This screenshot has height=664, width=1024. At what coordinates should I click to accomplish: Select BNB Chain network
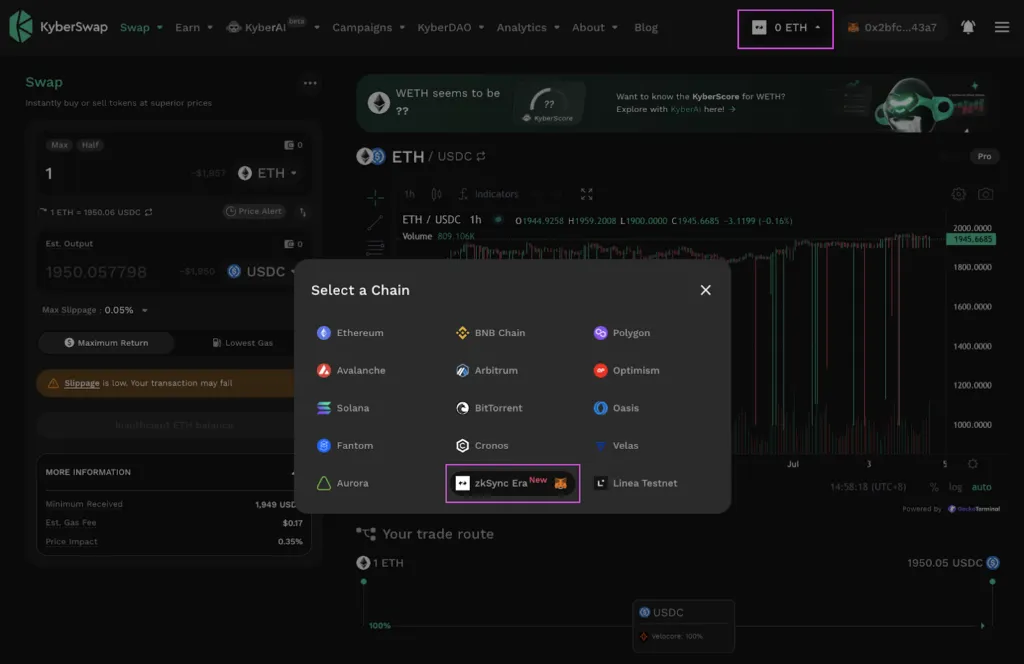490,333
